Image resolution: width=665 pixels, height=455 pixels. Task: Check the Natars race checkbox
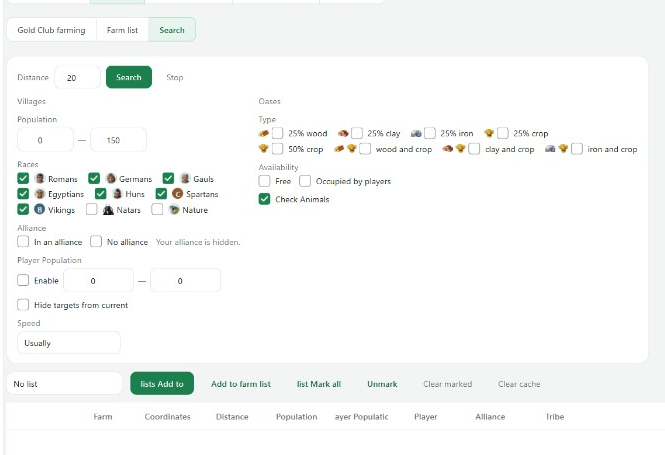coord(92,209)
